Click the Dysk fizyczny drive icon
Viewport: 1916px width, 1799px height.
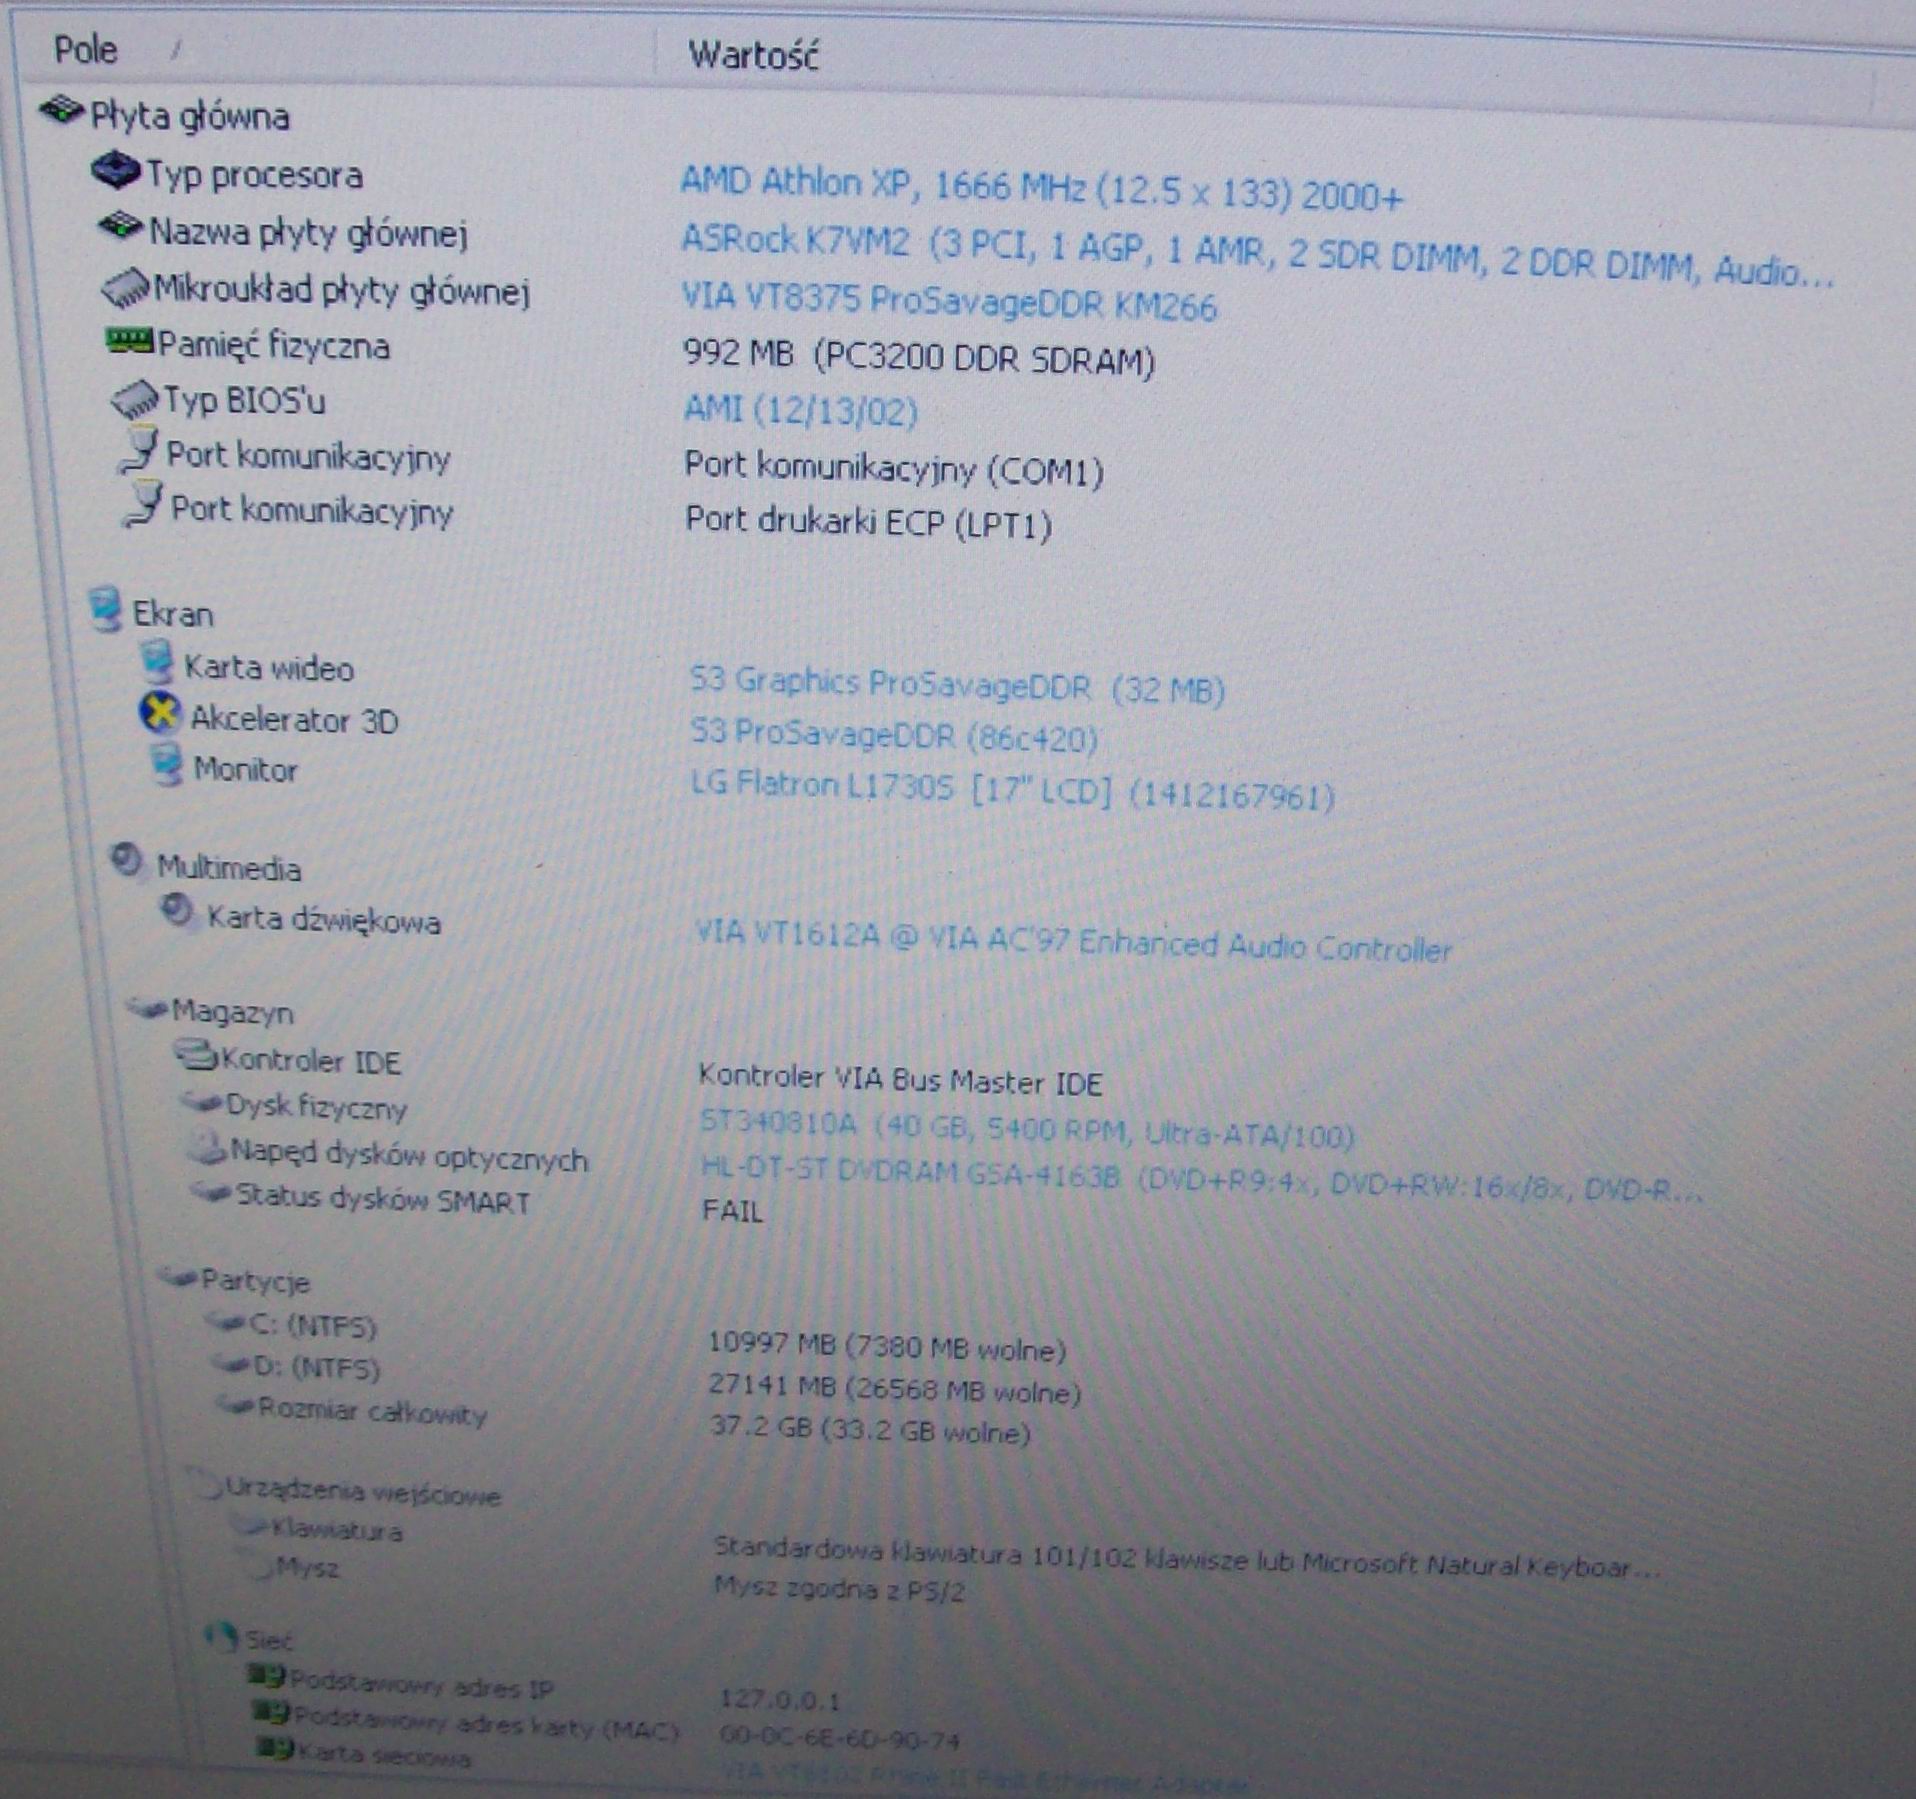point(201,1101)
